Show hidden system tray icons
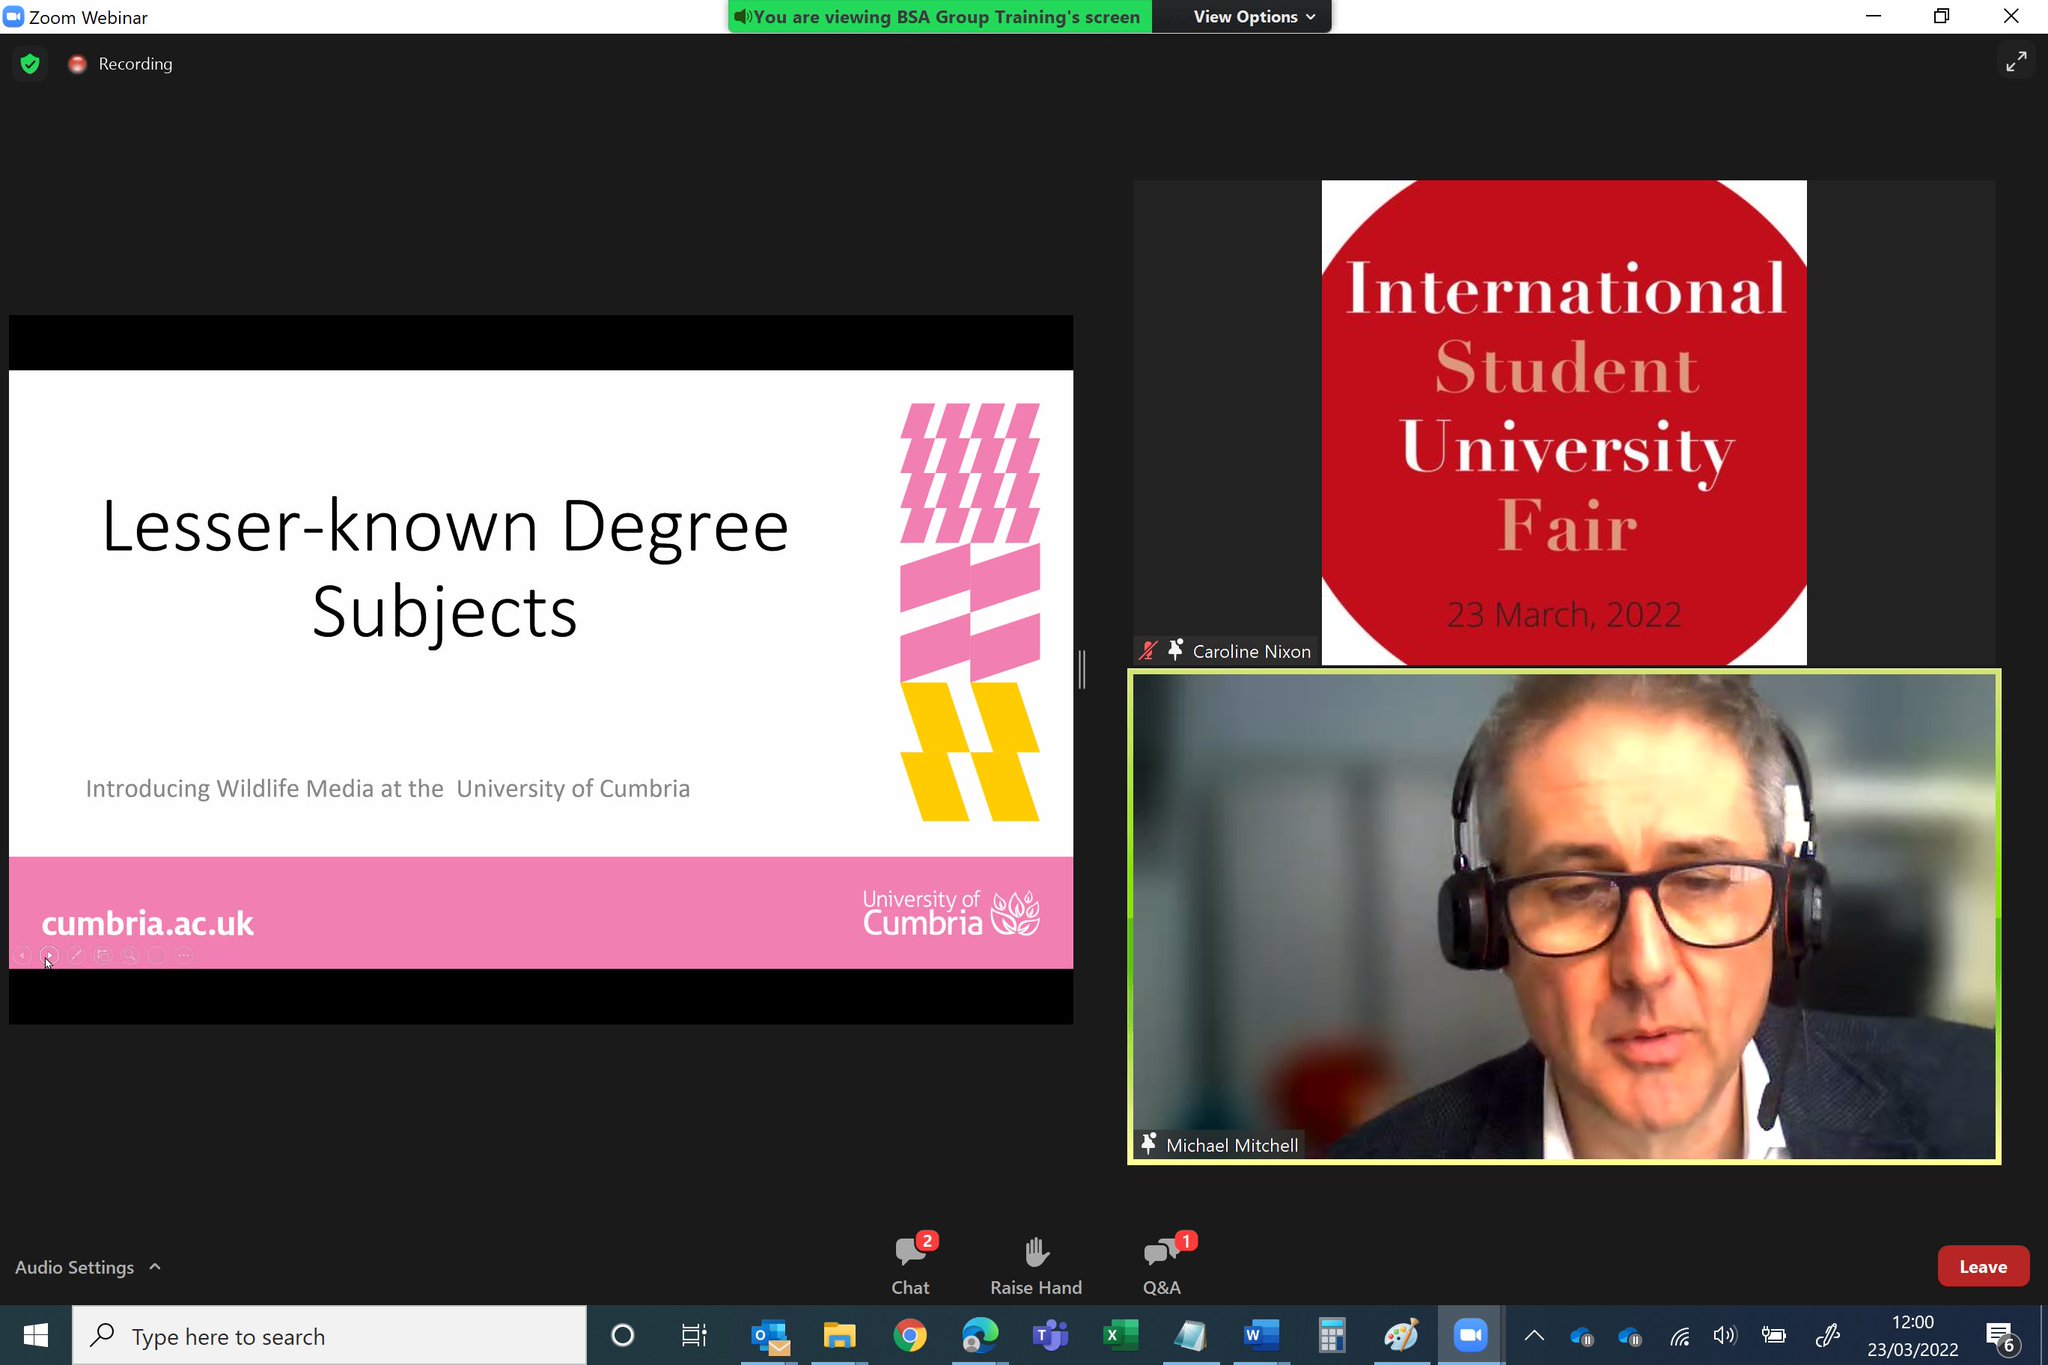This screenshot has width=2048, height=1365. (x=1534, y=1336)
